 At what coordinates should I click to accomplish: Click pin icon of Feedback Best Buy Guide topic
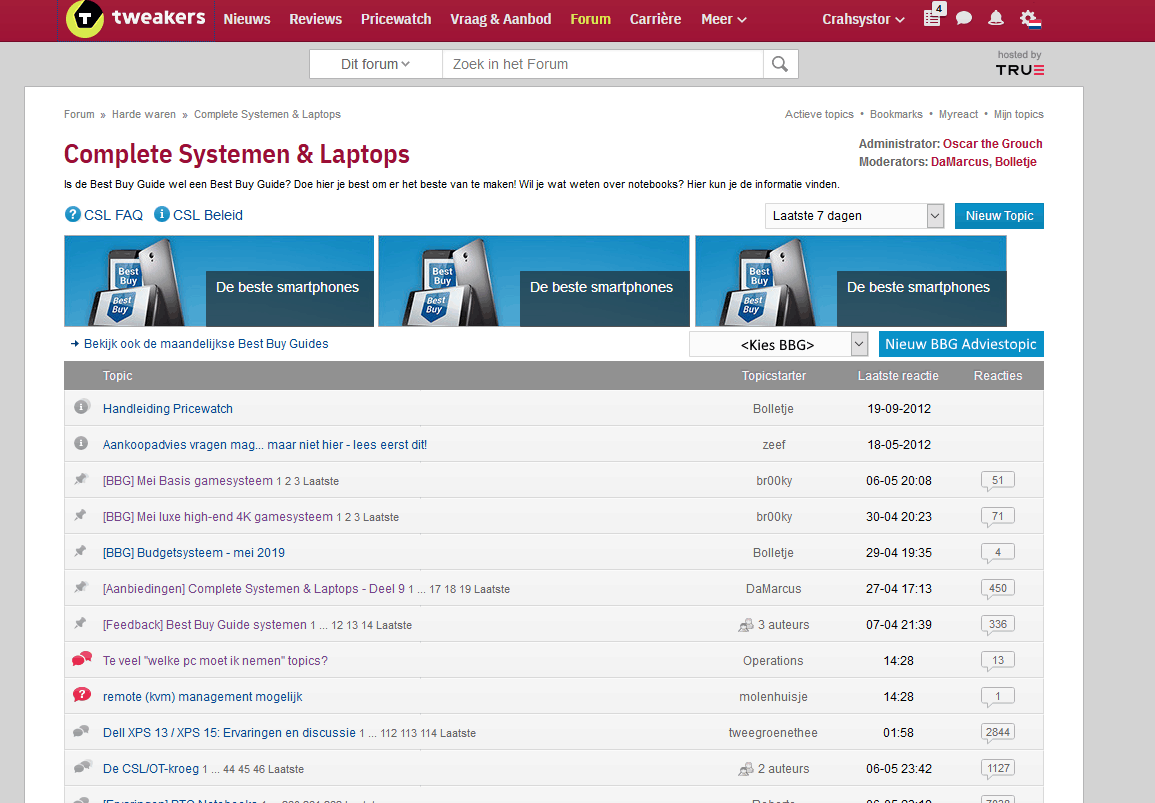pyautogui.click(x=81, y=623)
